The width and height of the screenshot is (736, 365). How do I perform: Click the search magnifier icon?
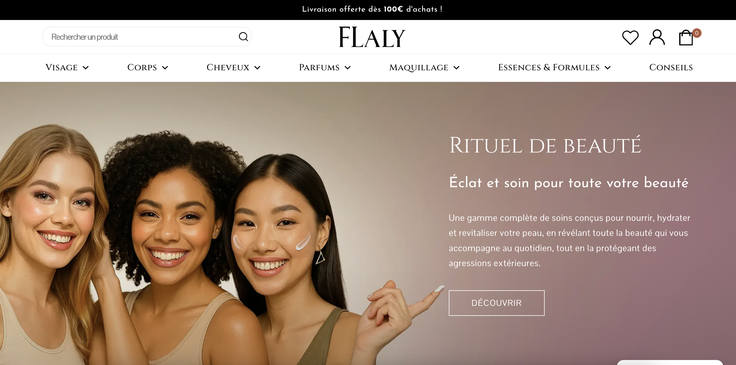coord(243,37)
